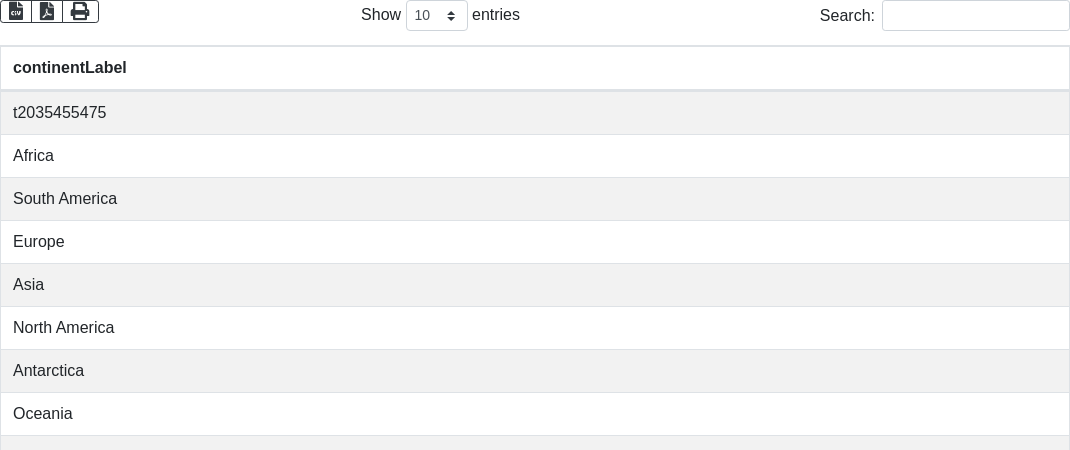Export table as PDF file
The height and width of the screenshot is (450, 1070).
[x=47, y=11]
